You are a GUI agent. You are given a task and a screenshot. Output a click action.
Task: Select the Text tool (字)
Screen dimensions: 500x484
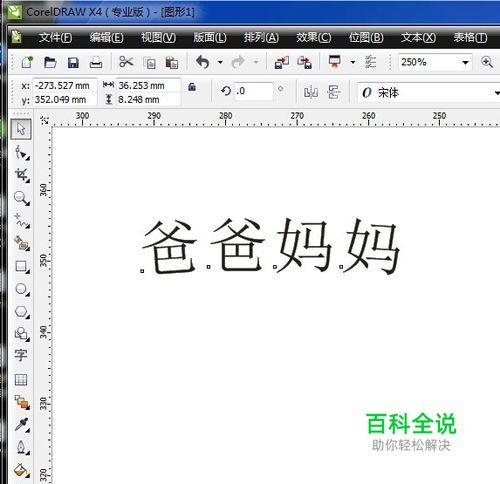tap(21, 355)
